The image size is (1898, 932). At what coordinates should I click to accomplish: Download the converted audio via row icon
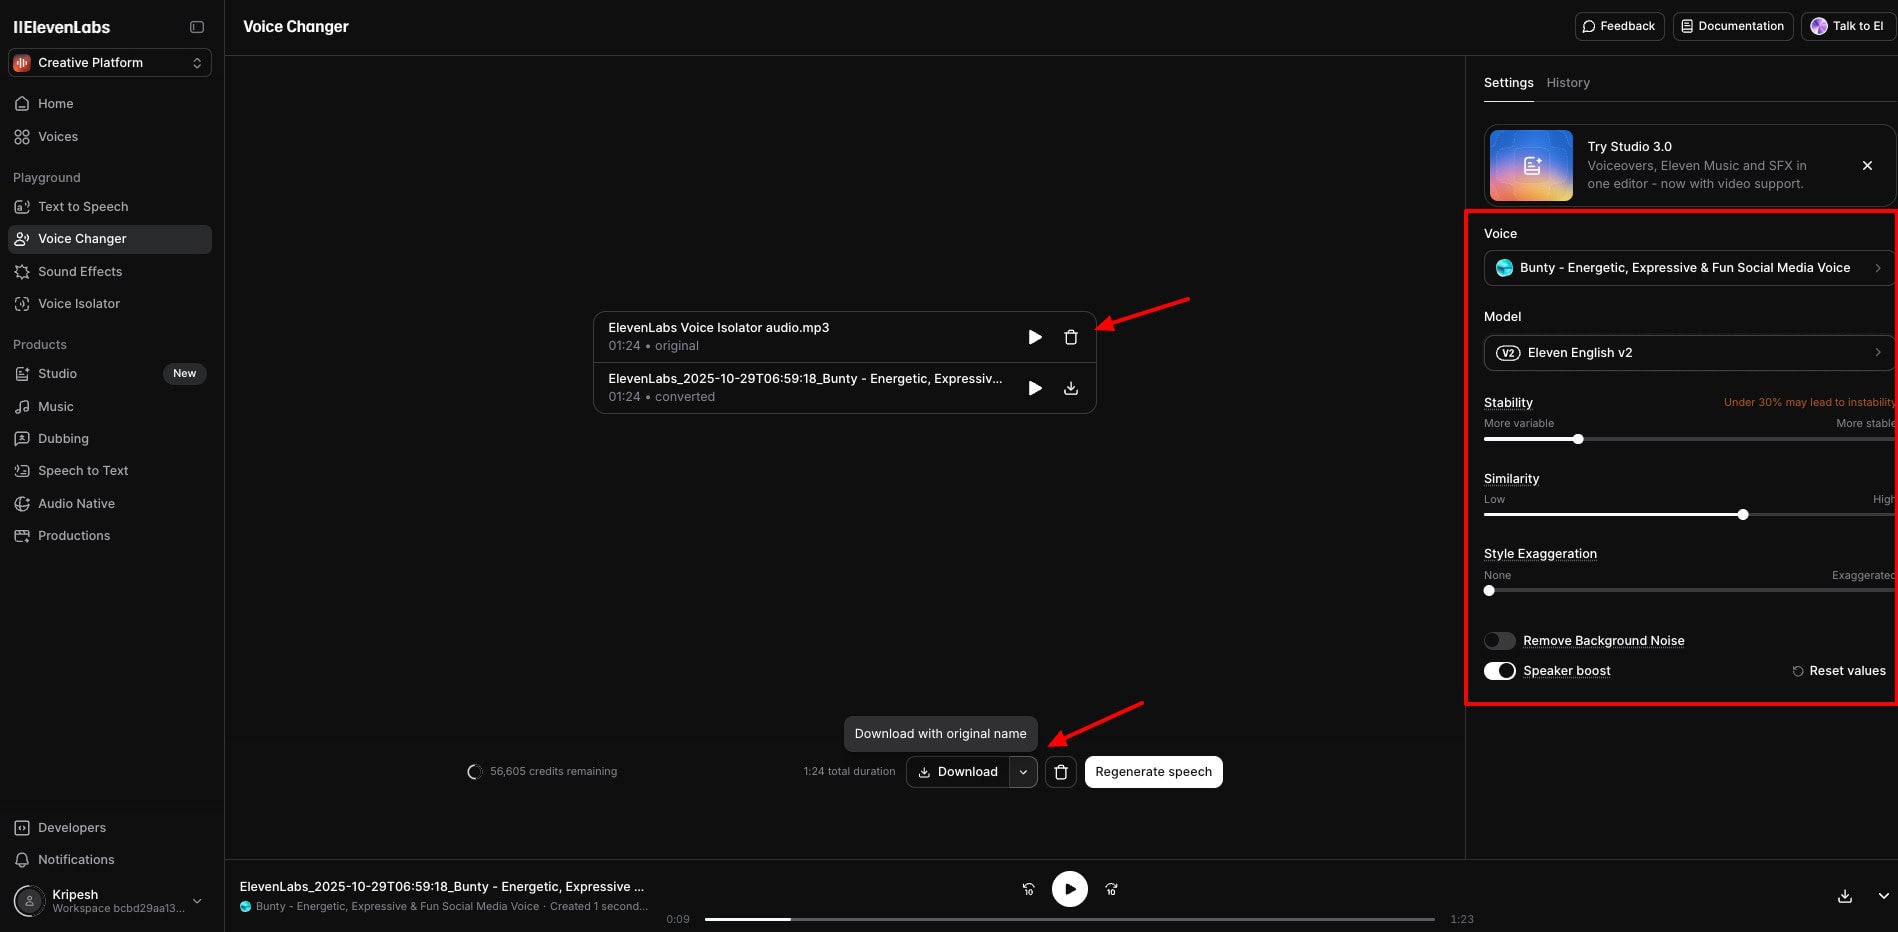[x=1071, y=388]
